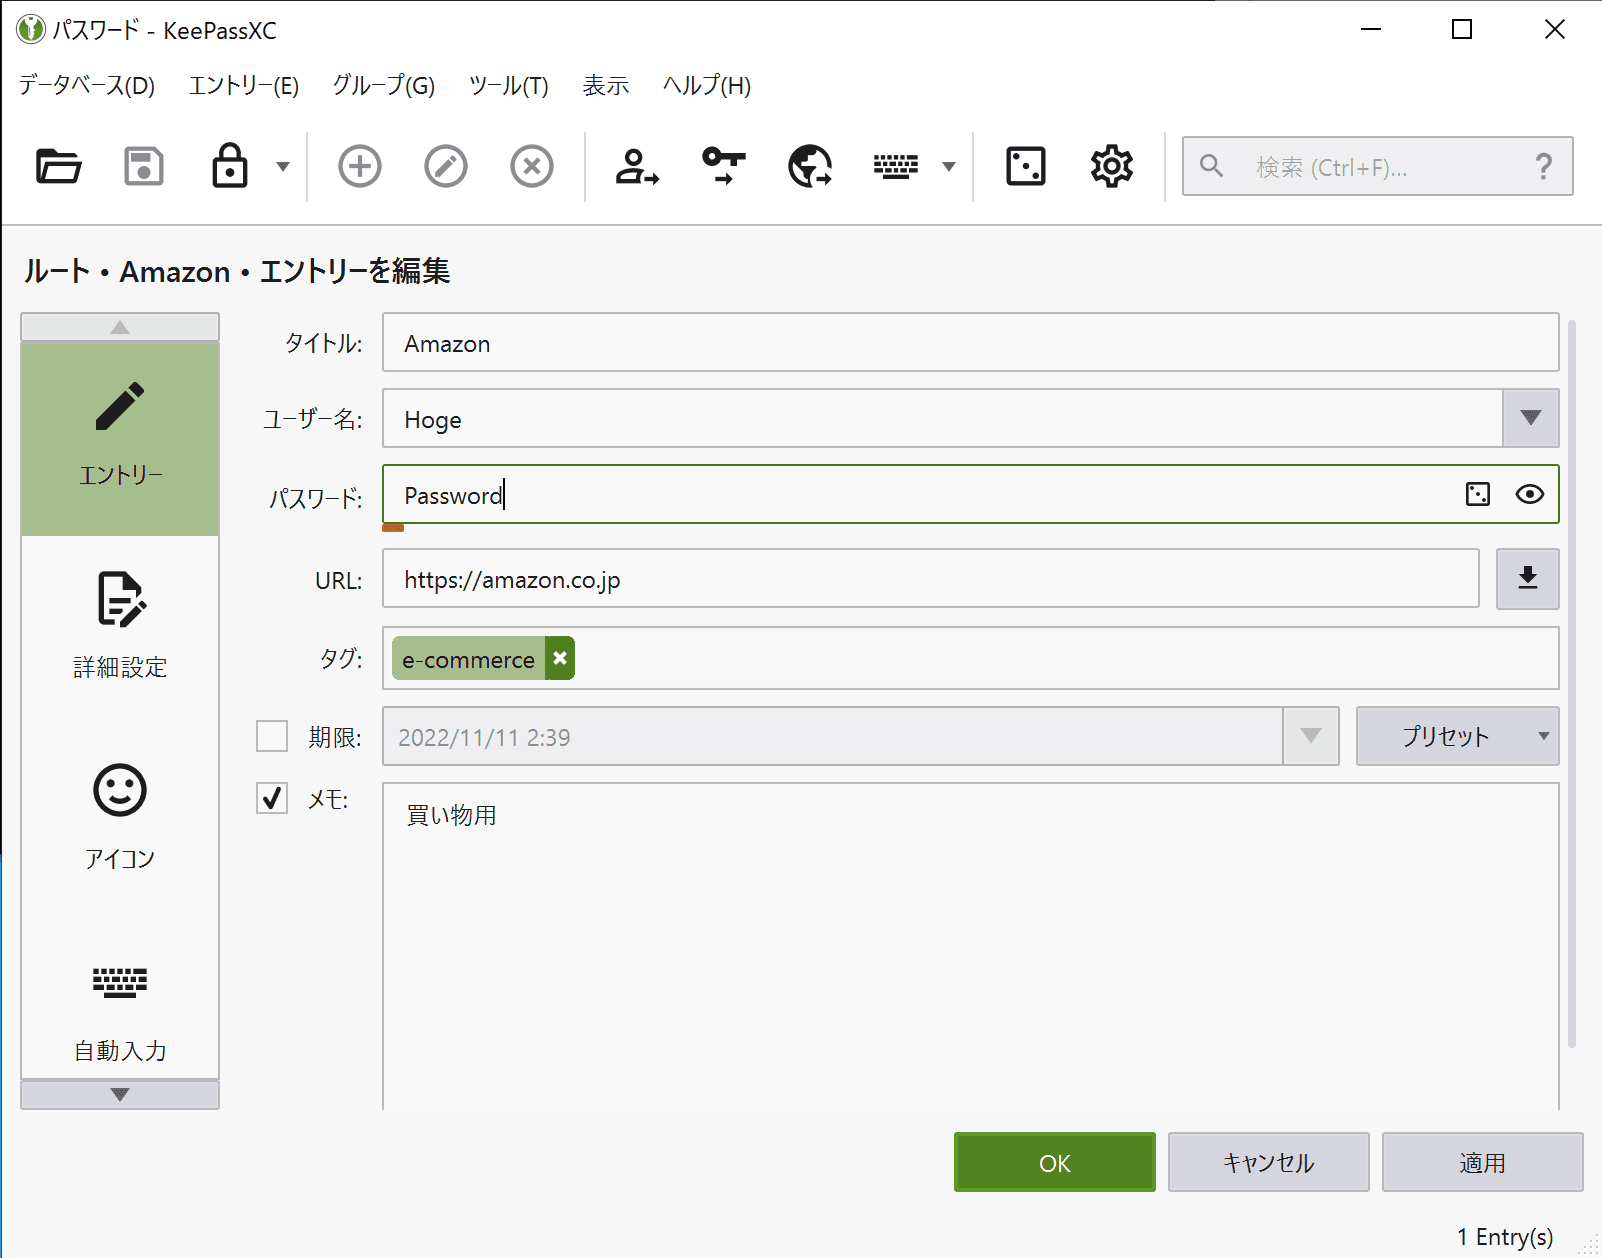
Task: Open the expiry date calendar dropdown
Action: pos(1311,736)
